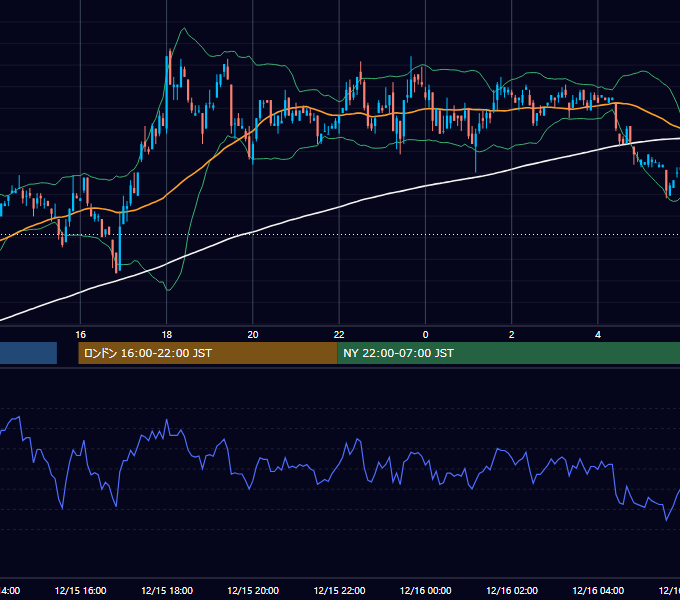This screenshot has width=680, height=600.
Task: Click the 22 hour label on price axis
Action: (x=339, y=335)
